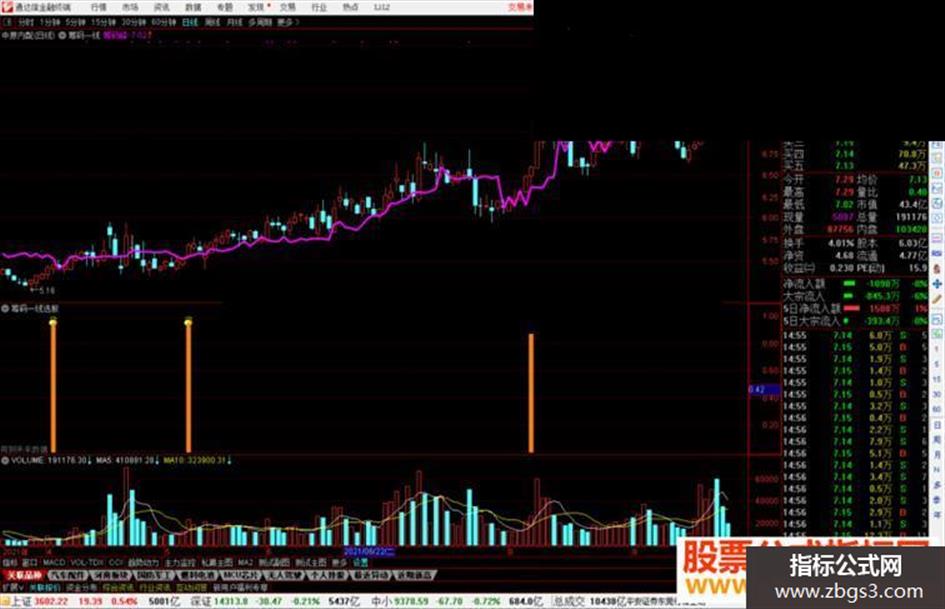The height and width of the screenshot is (609, 945).
Task: Open the 资金分布 link
Action: coord(81,587)
